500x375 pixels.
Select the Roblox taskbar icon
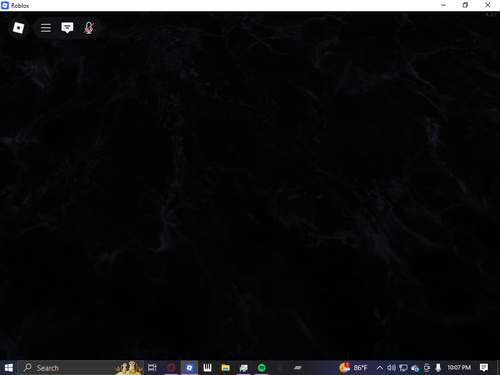point(189,368)
